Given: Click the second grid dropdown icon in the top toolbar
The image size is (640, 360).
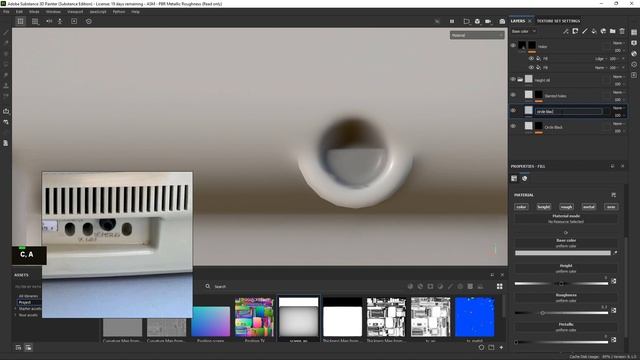Looking at the screenshot, I should 35,21.
